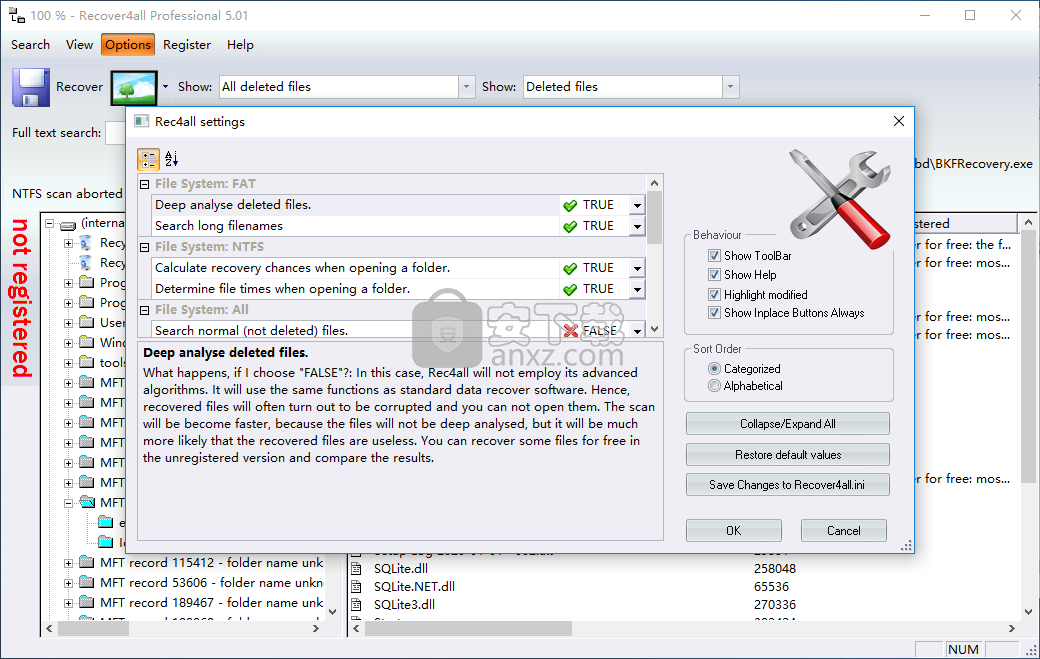Click the picture preview toolbar icon
The image size is (1040, 659).
(135, 88)
